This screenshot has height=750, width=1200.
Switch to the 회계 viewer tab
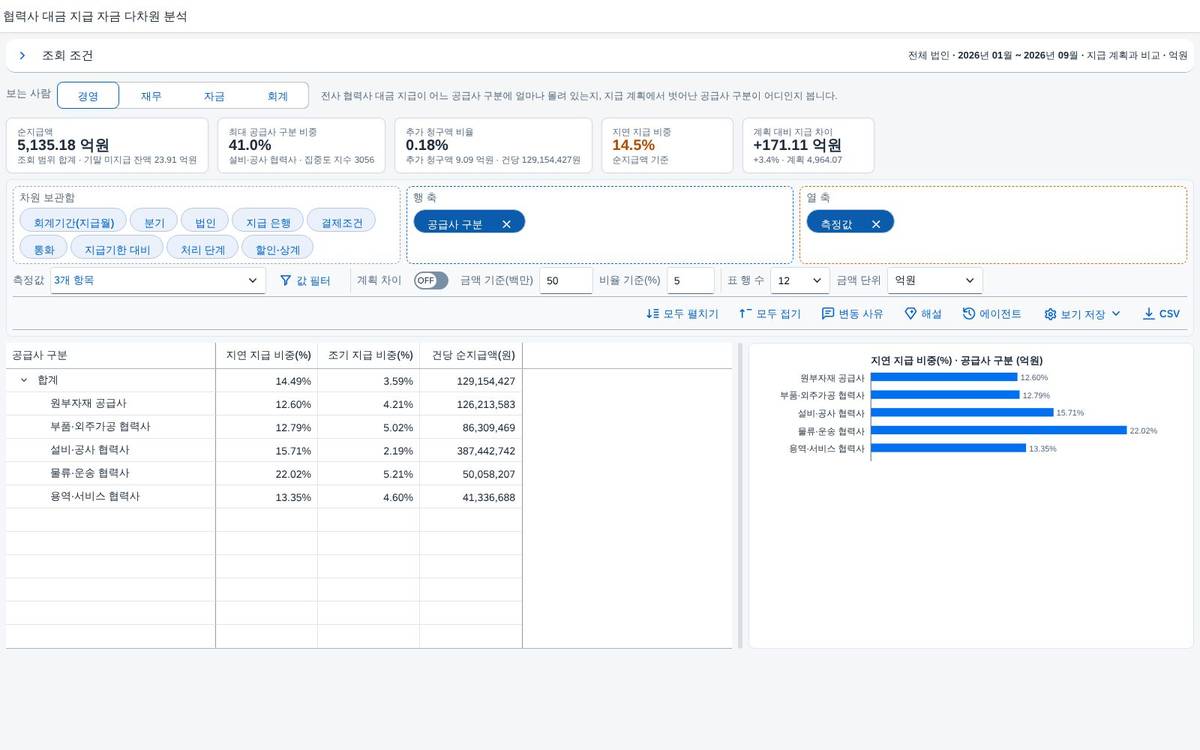277,96
